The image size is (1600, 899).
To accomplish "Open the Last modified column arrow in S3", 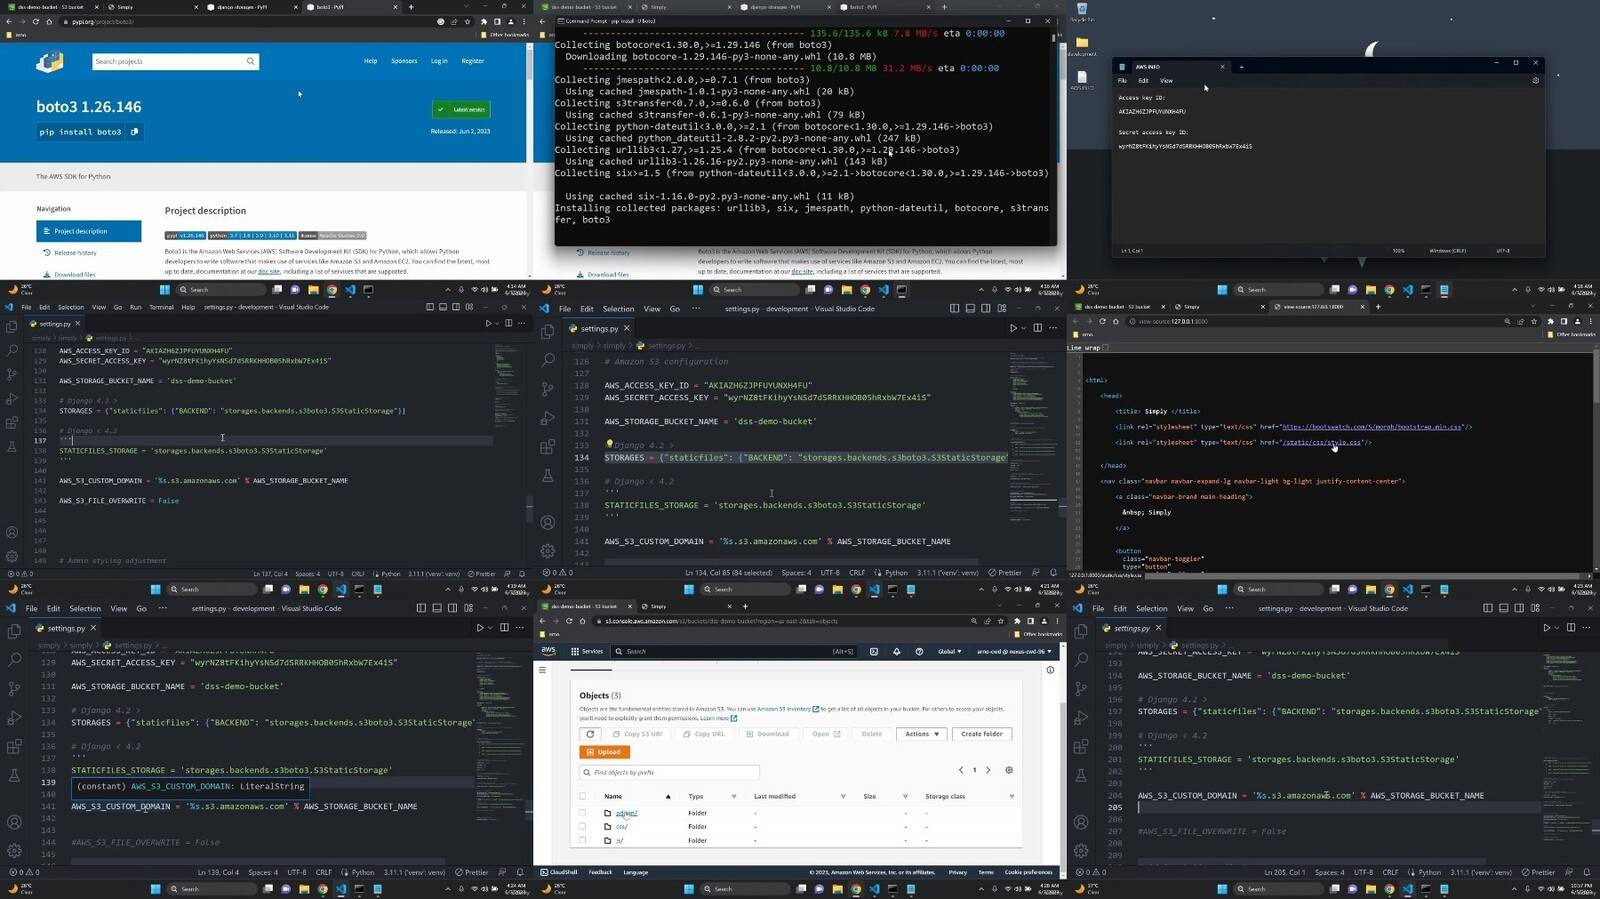I will click(x=843, y=797).
